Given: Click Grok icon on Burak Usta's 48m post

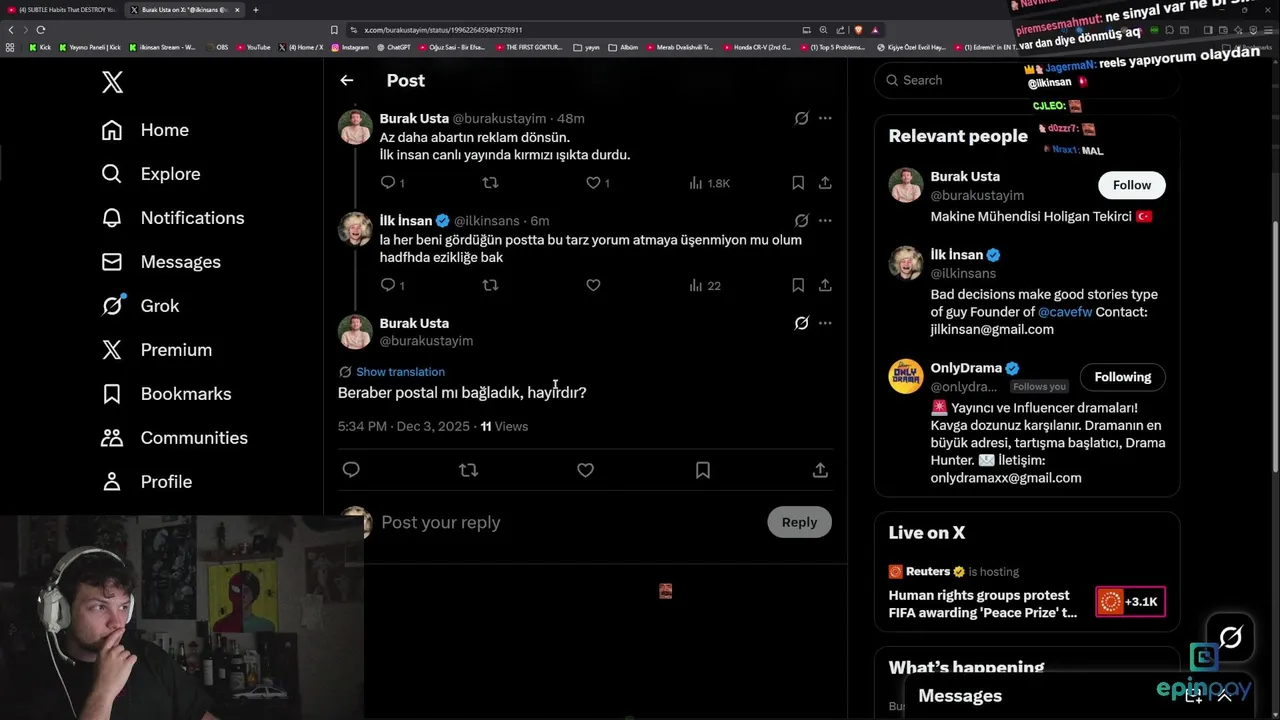Looking at the screenshot, I should pos(801,118).
